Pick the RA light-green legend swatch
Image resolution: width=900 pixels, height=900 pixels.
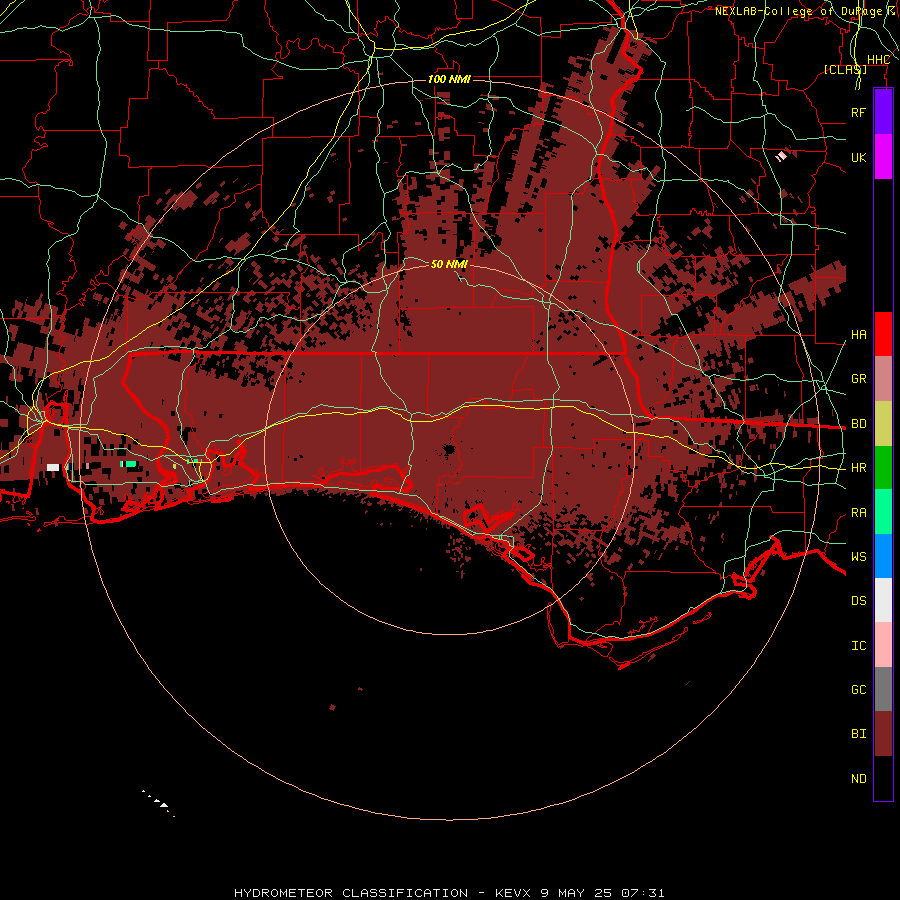(x=883, y=511)
